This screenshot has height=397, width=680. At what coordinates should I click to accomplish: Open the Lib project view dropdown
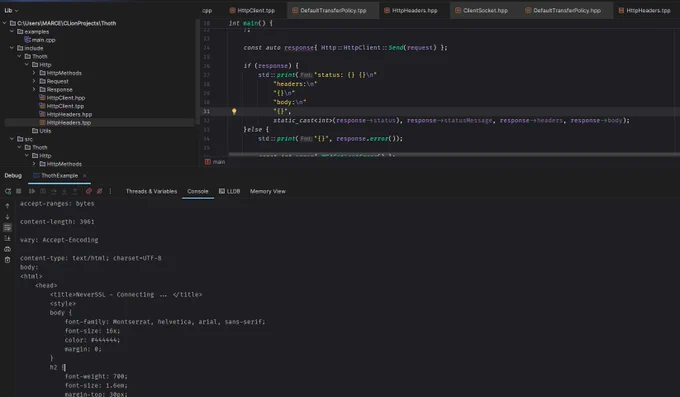[x=11, y=10]
